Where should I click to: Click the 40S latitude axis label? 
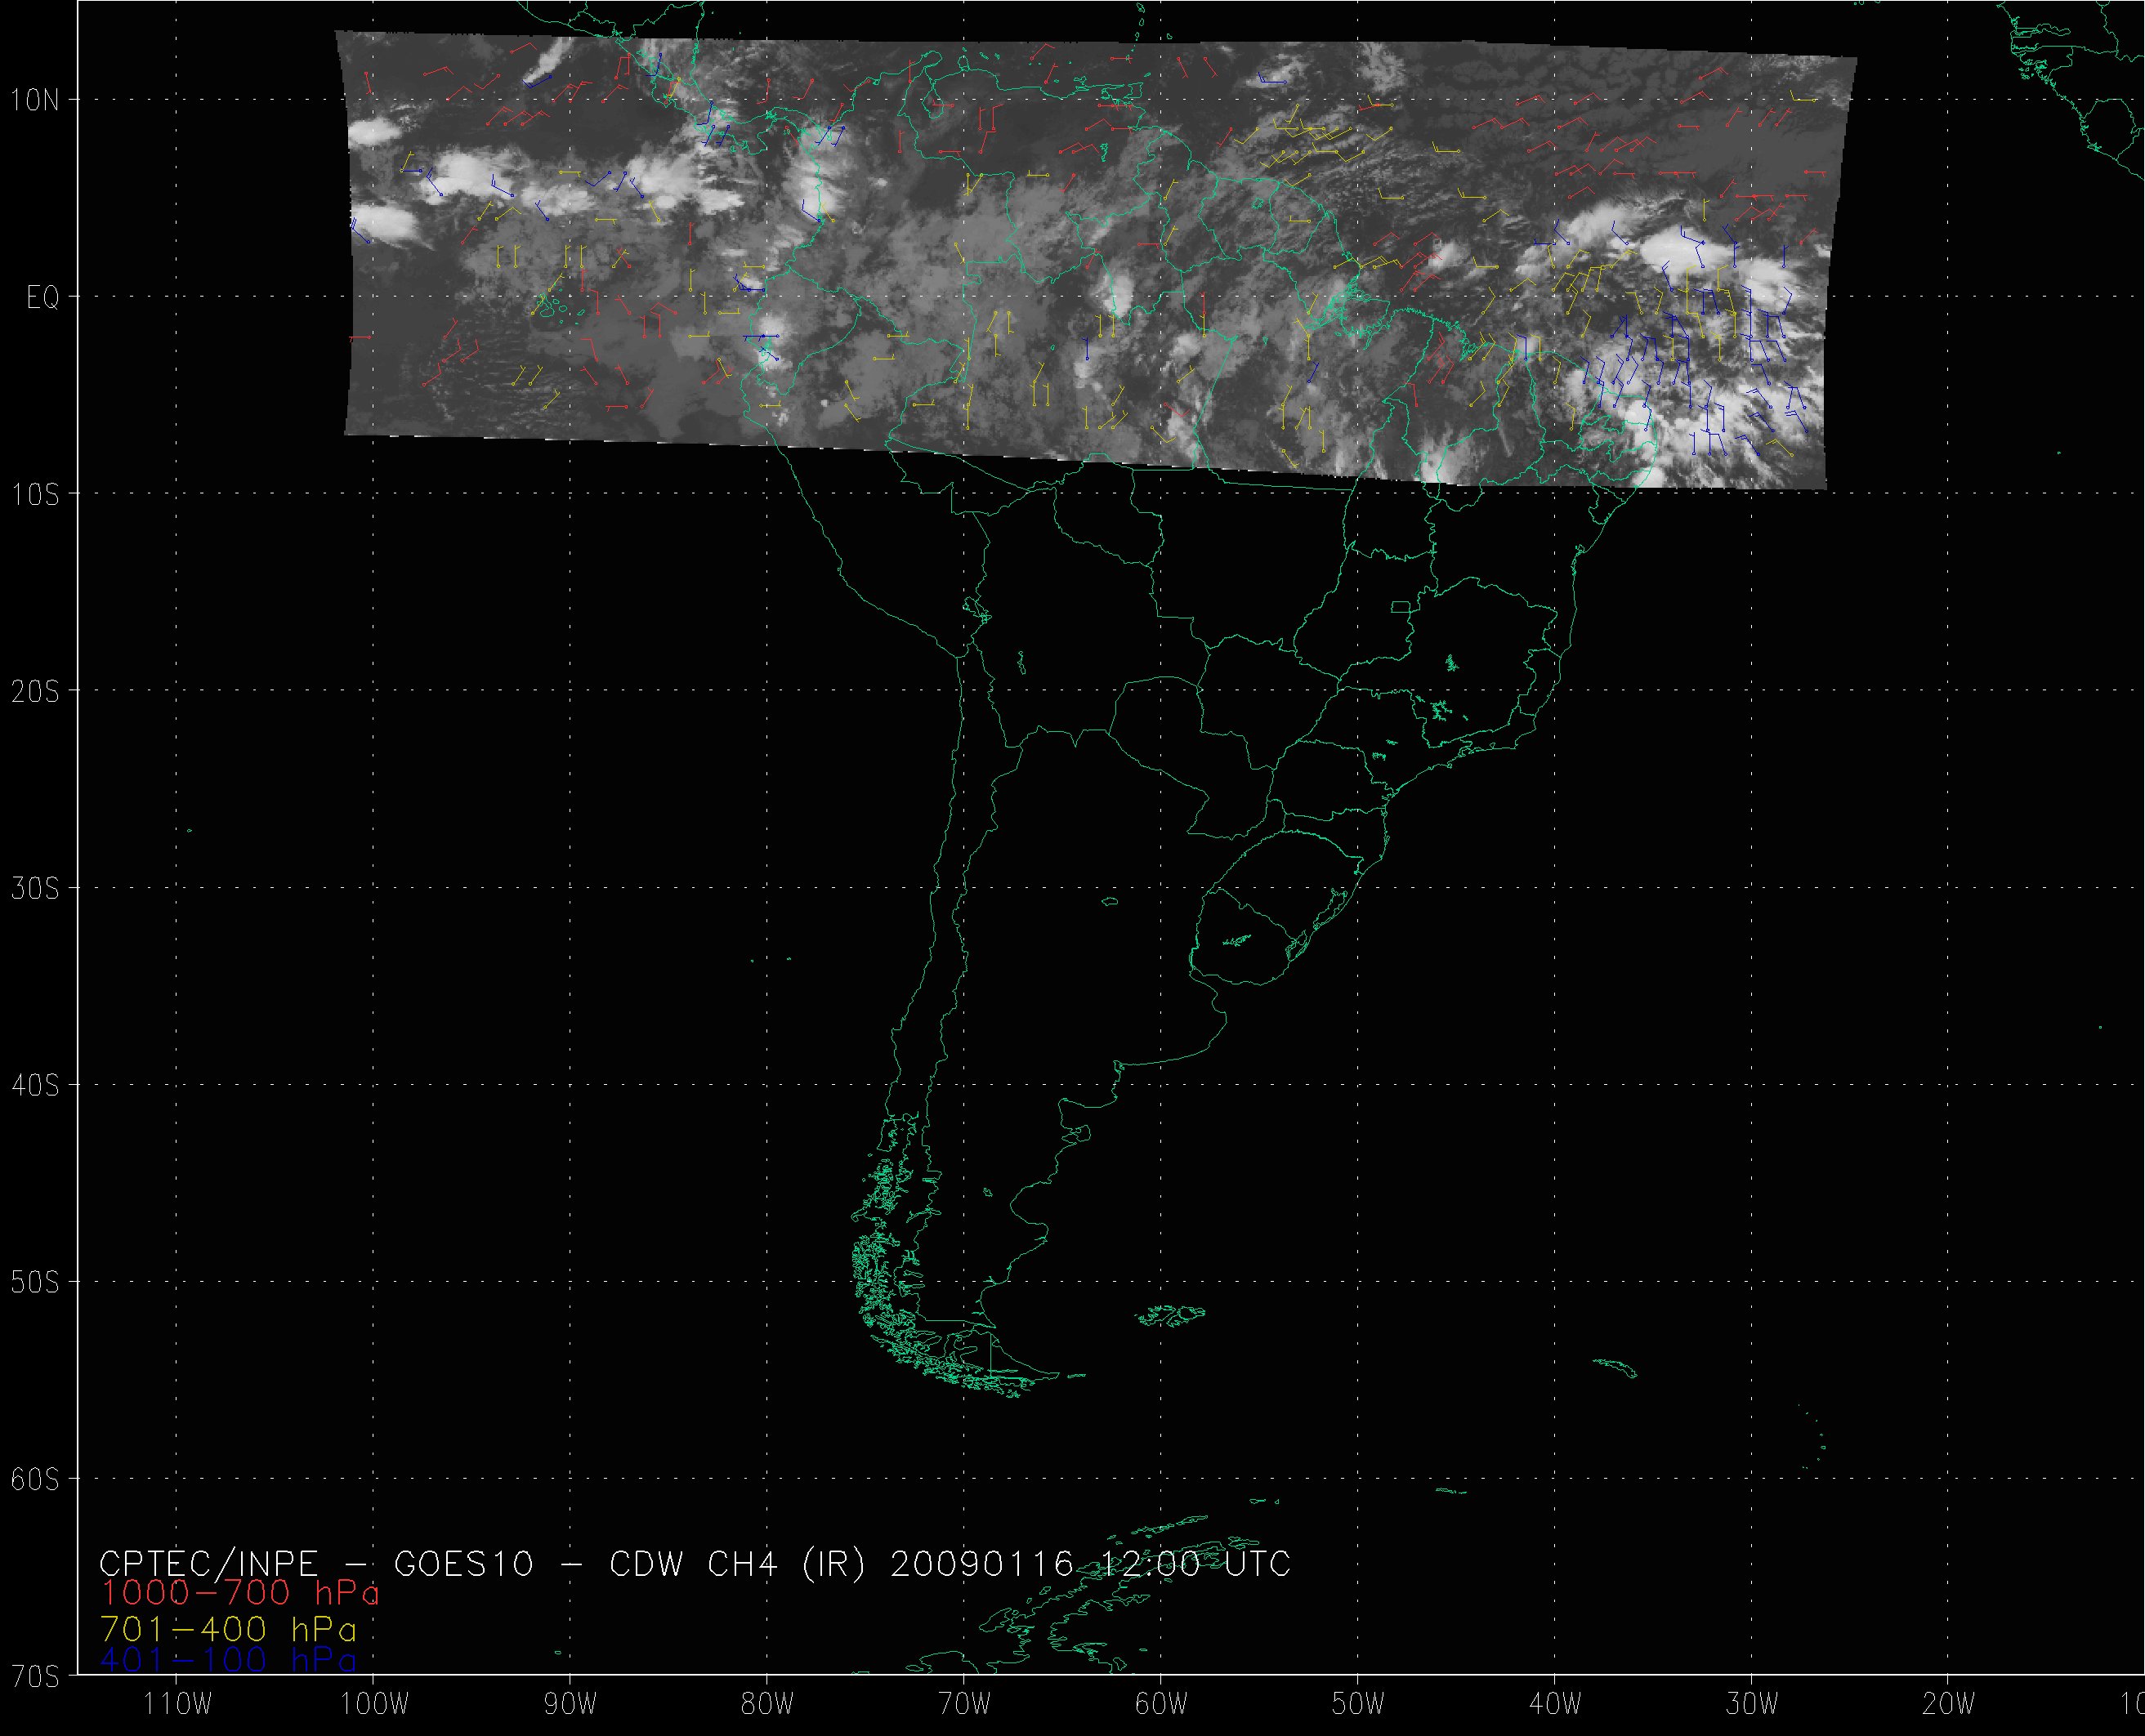(36, 1085)
